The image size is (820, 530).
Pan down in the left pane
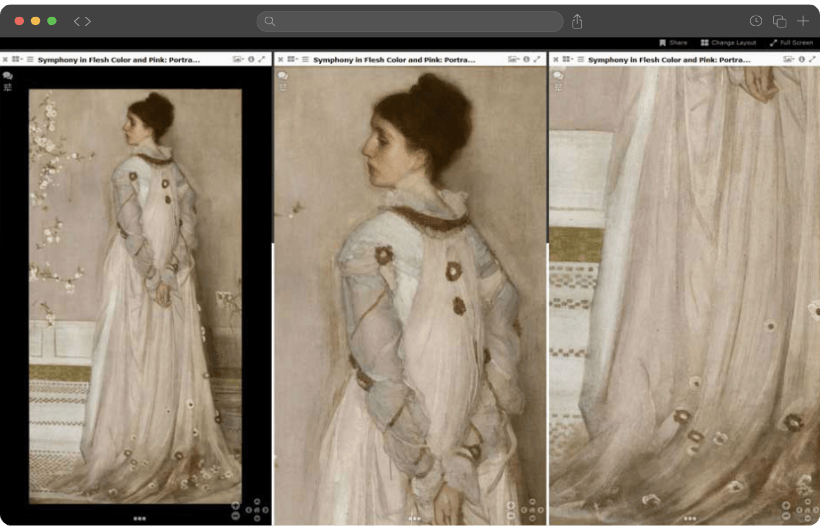click(x=257, y=518)
